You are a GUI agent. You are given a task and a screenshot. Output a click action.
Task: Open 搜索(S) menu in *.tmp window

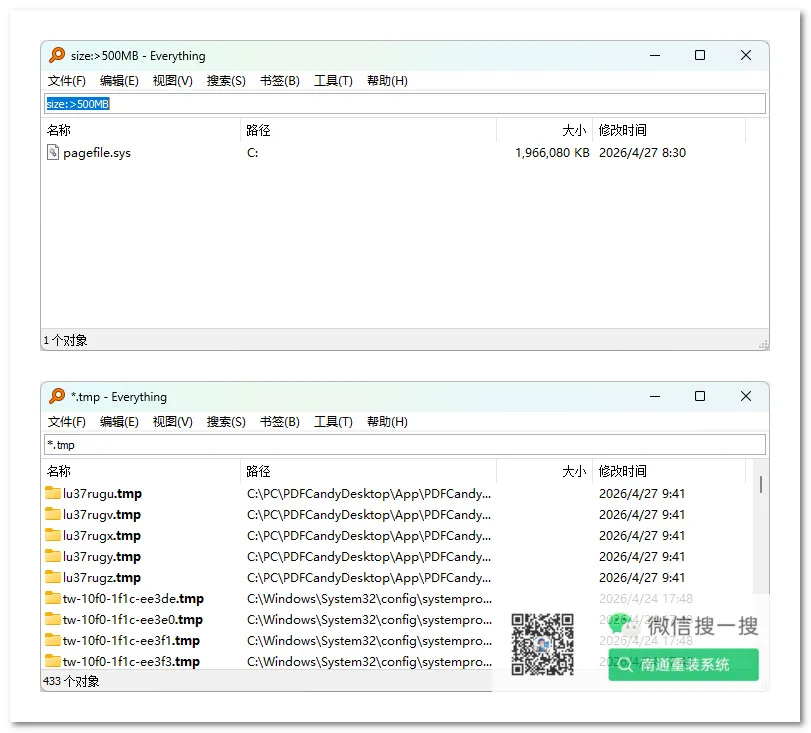pyautogui.click(x=226, y=422)
